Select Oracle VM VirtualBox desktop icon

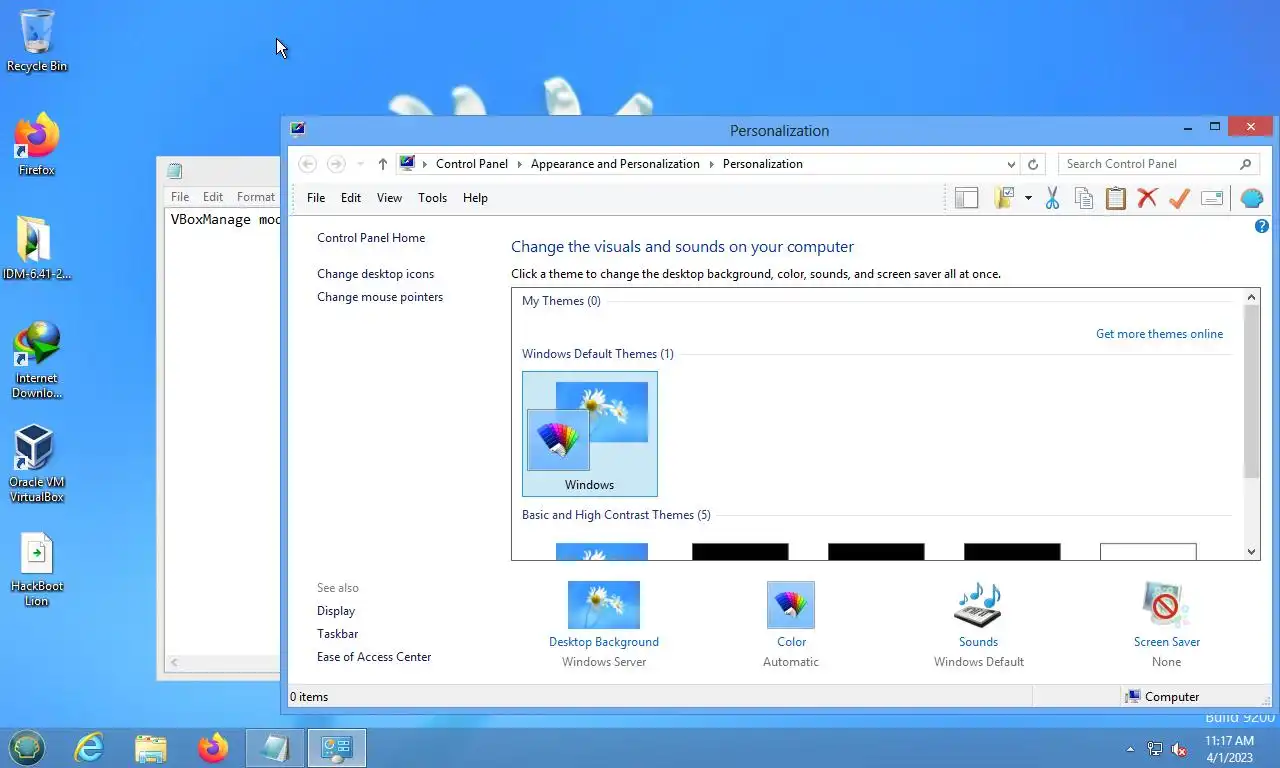click(37, 464)
